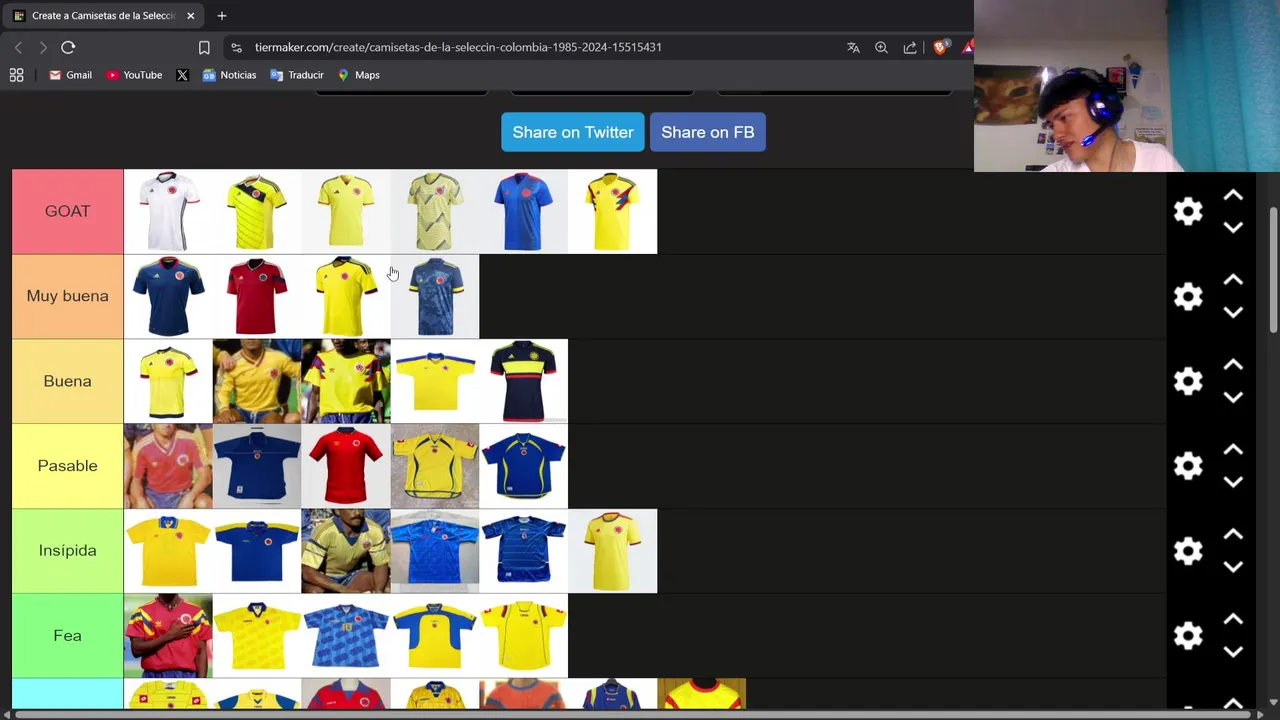Open apps grid in bookmarks bar
The image size is (1280, 720).
pos(16,75)
